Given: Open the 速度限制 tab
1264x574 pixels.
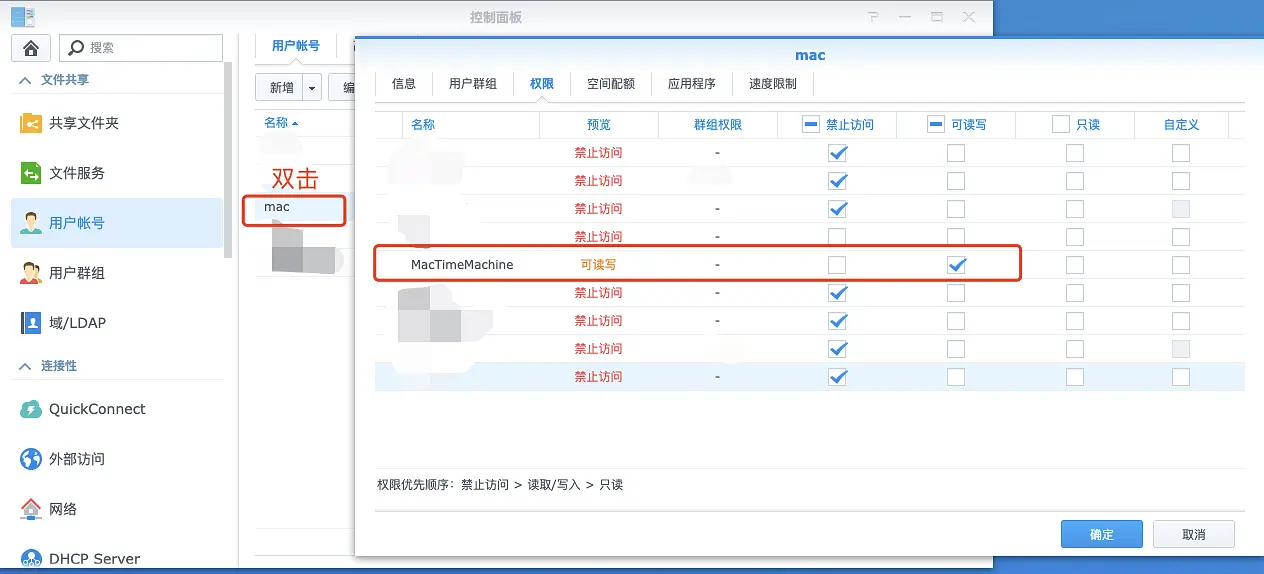Looking at the screenshot, I should (x=773, y=84).
